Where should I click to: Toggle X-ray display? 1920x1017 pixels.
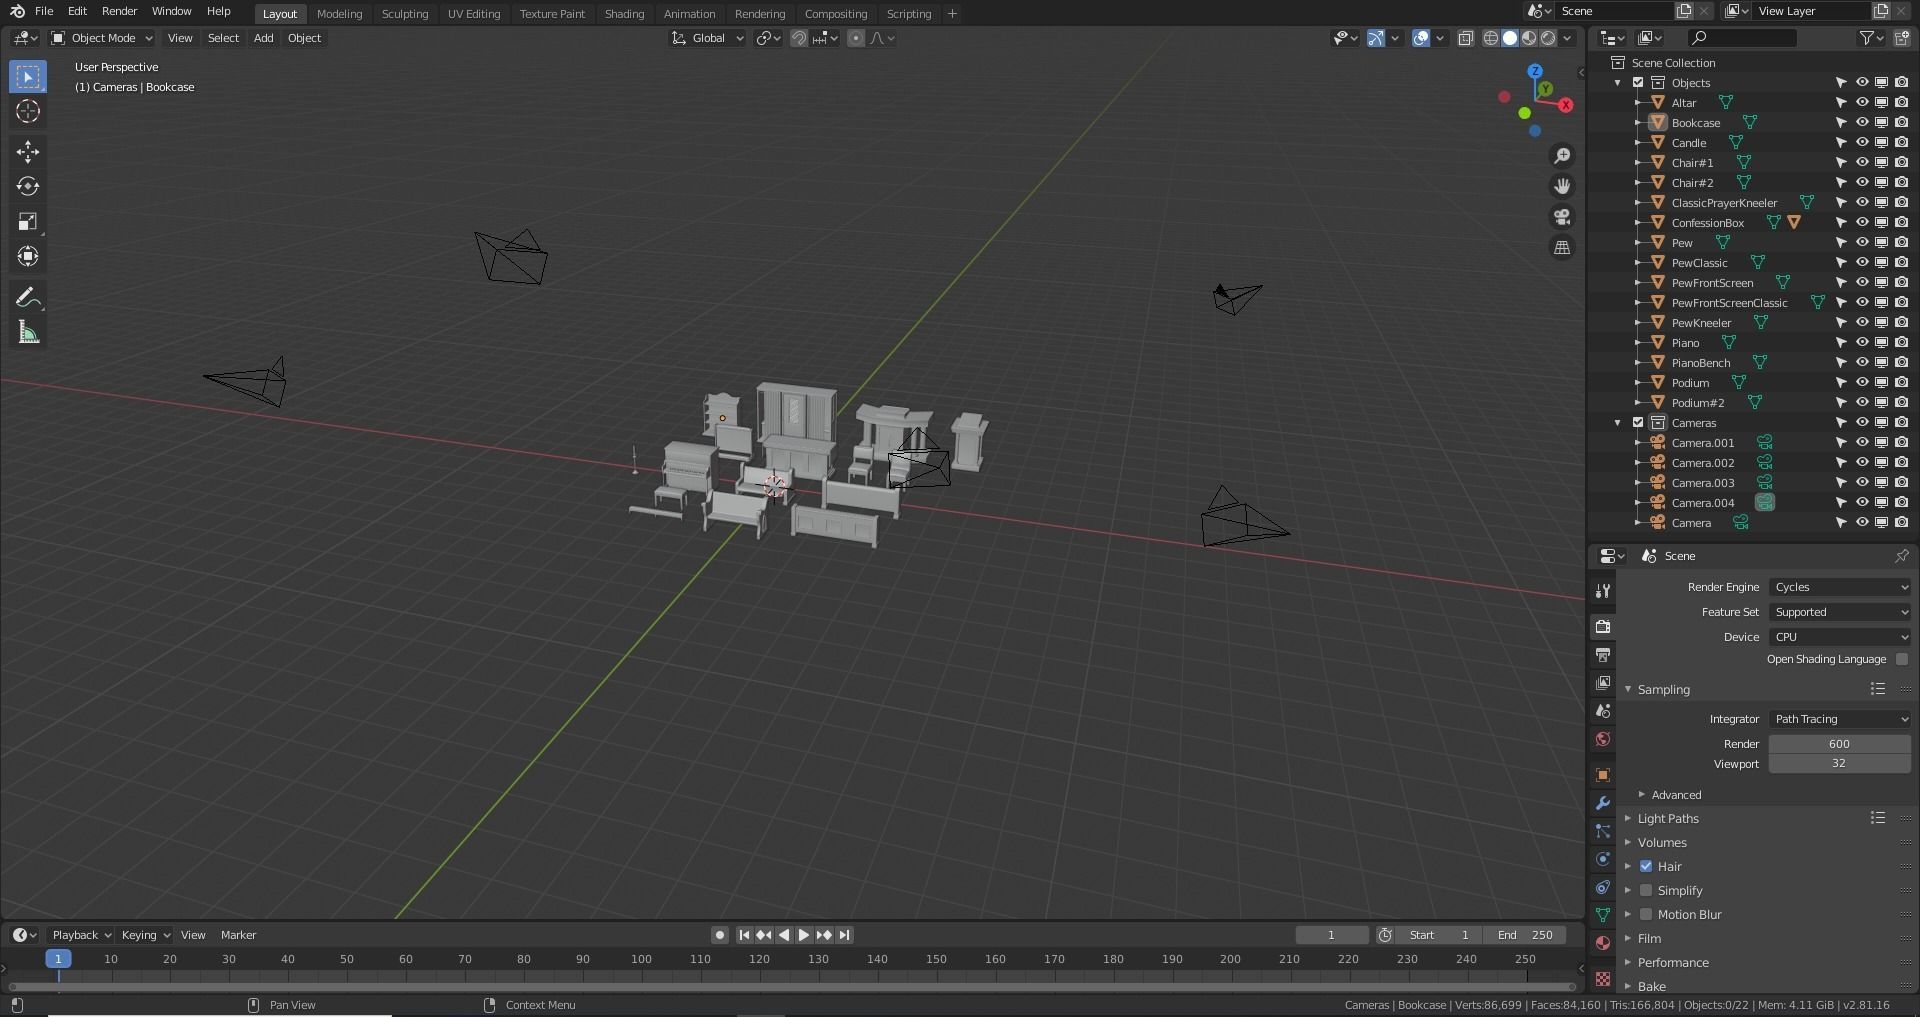(x=1466, y=38)
